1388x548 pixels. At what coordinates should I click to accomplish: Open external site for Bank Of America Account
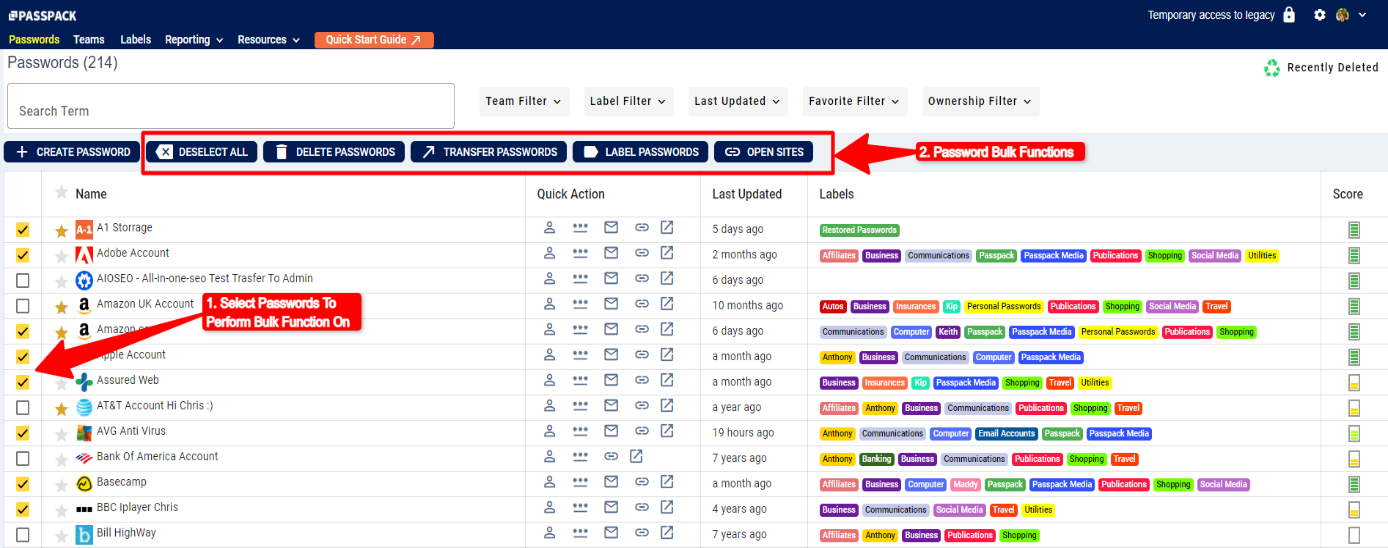point(636,457)
